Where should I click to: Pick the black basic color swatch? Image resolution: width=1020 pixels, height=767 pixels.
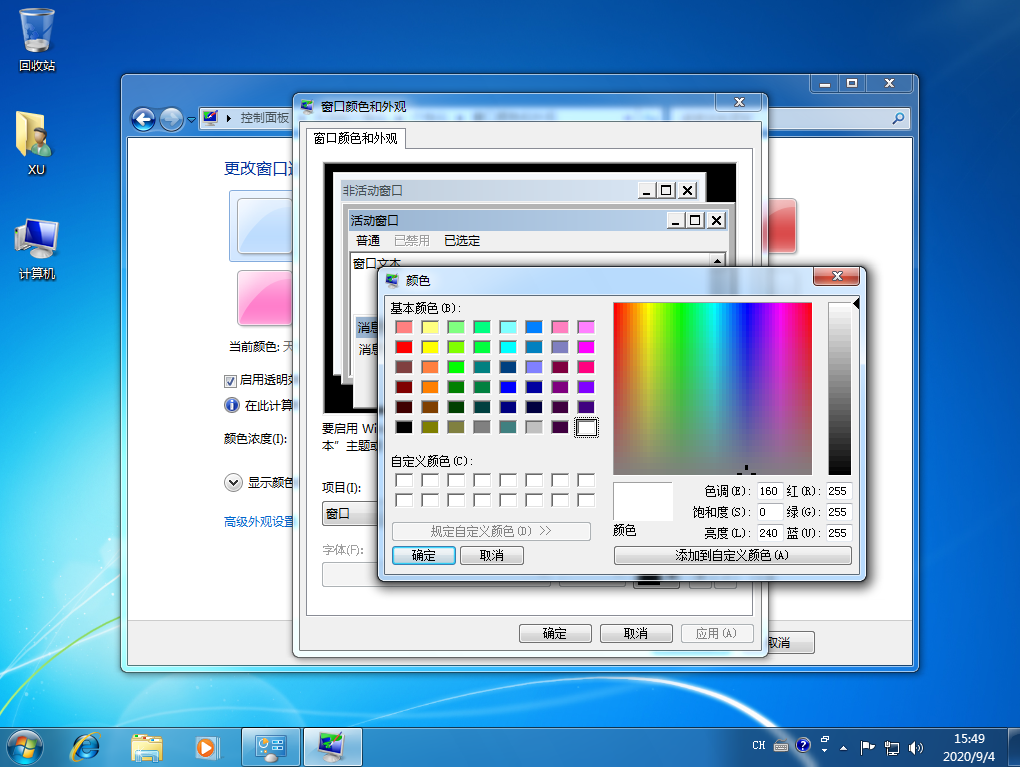(x=404, y=427)
